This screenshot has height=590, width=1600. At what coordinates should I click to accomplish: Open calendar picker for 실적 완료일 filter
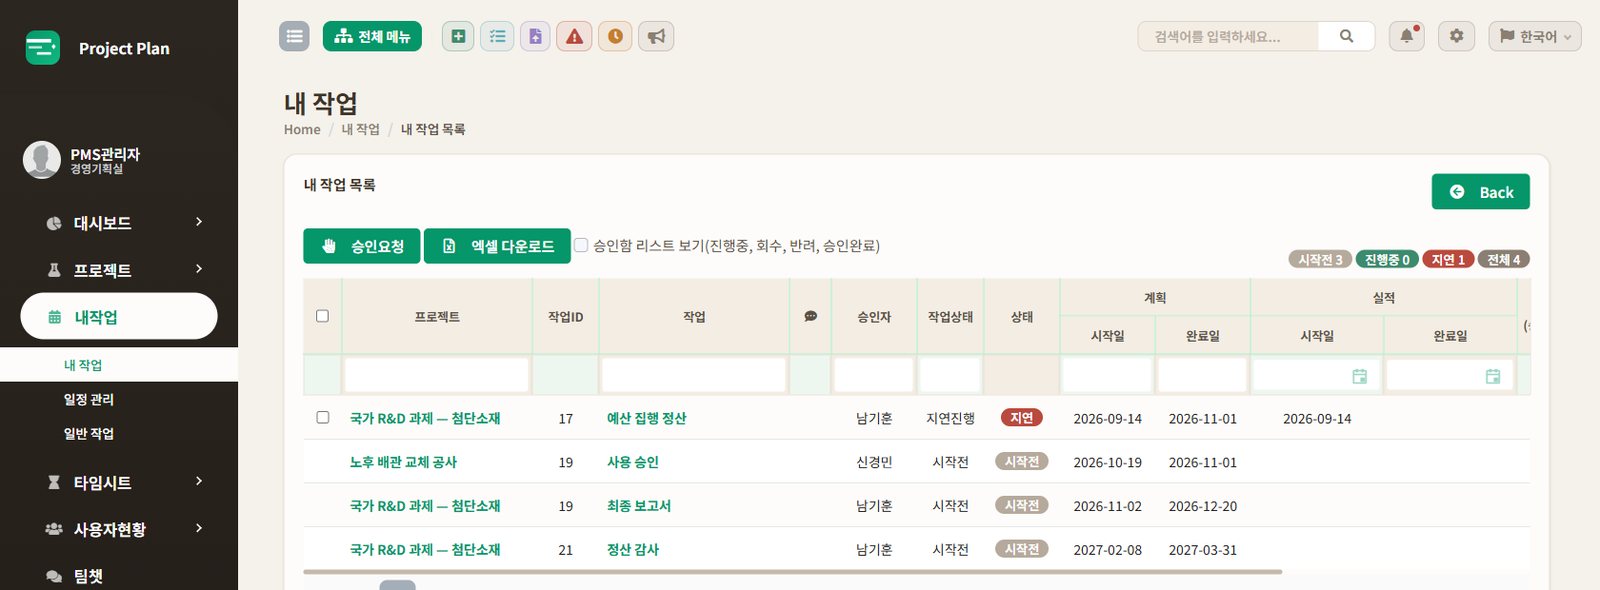tap(1492, 376)
